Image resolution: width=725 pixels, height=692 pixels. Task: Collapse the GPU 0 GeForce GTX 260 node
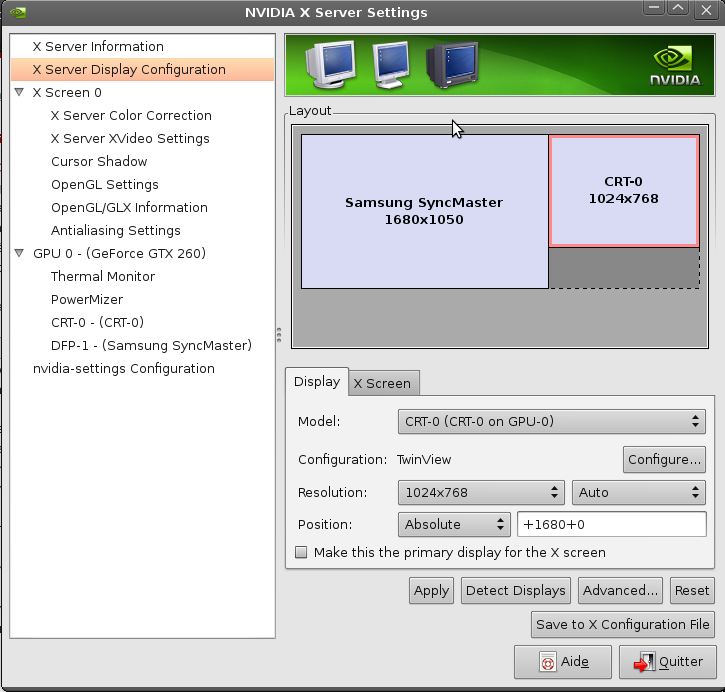pyautogui.click(x=19, y=253)
